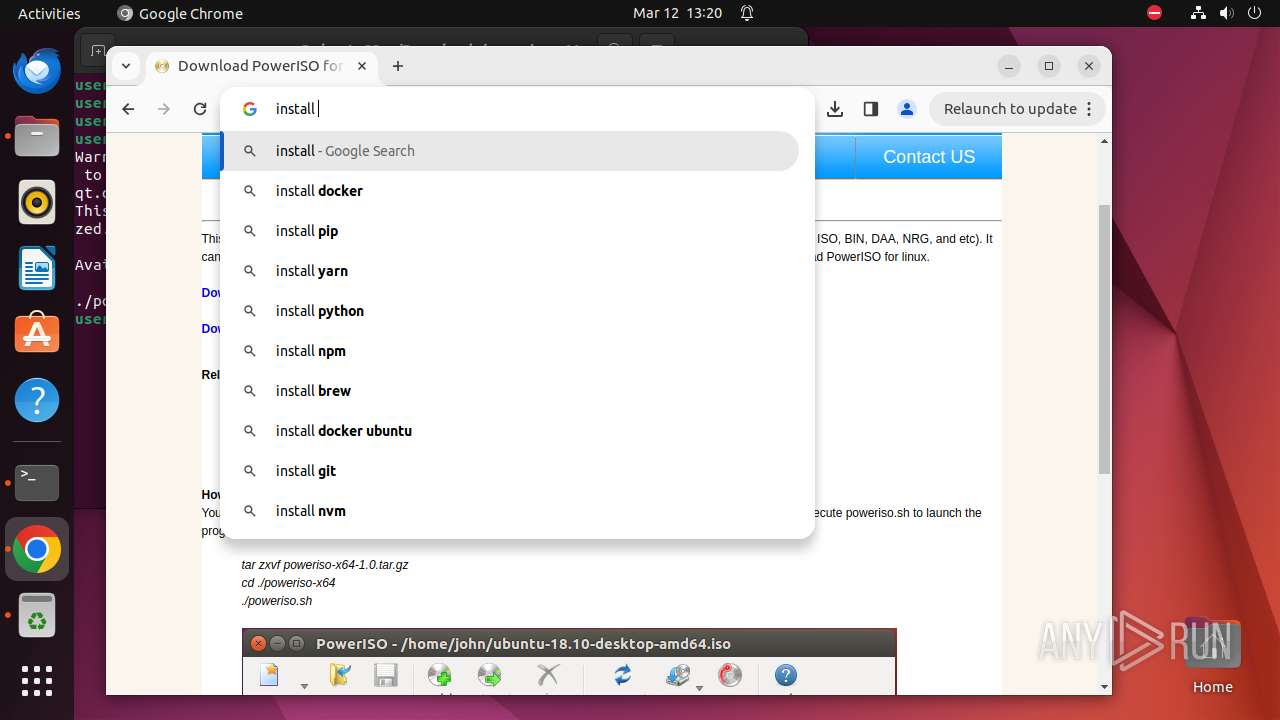This screenshot has width=1280, height=720.
Task: Click the page vertical scrollbar thumb
Action: coord(1104,340)
